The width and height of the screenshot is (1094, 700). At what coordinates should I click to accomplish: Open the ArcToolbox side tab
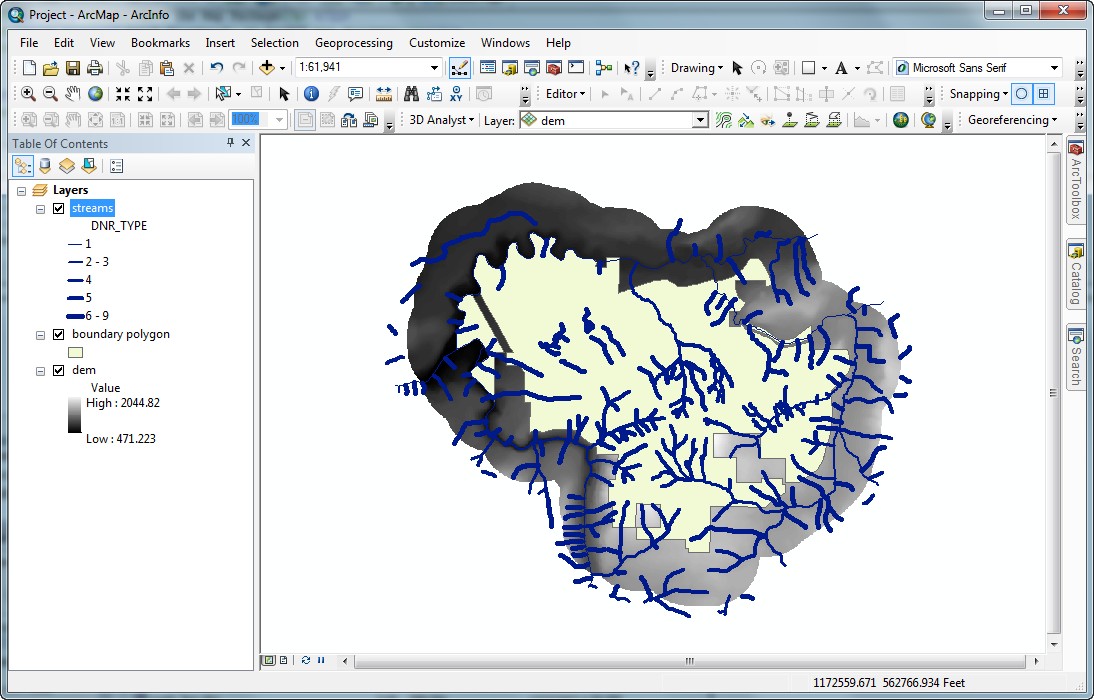[1076, 182]
